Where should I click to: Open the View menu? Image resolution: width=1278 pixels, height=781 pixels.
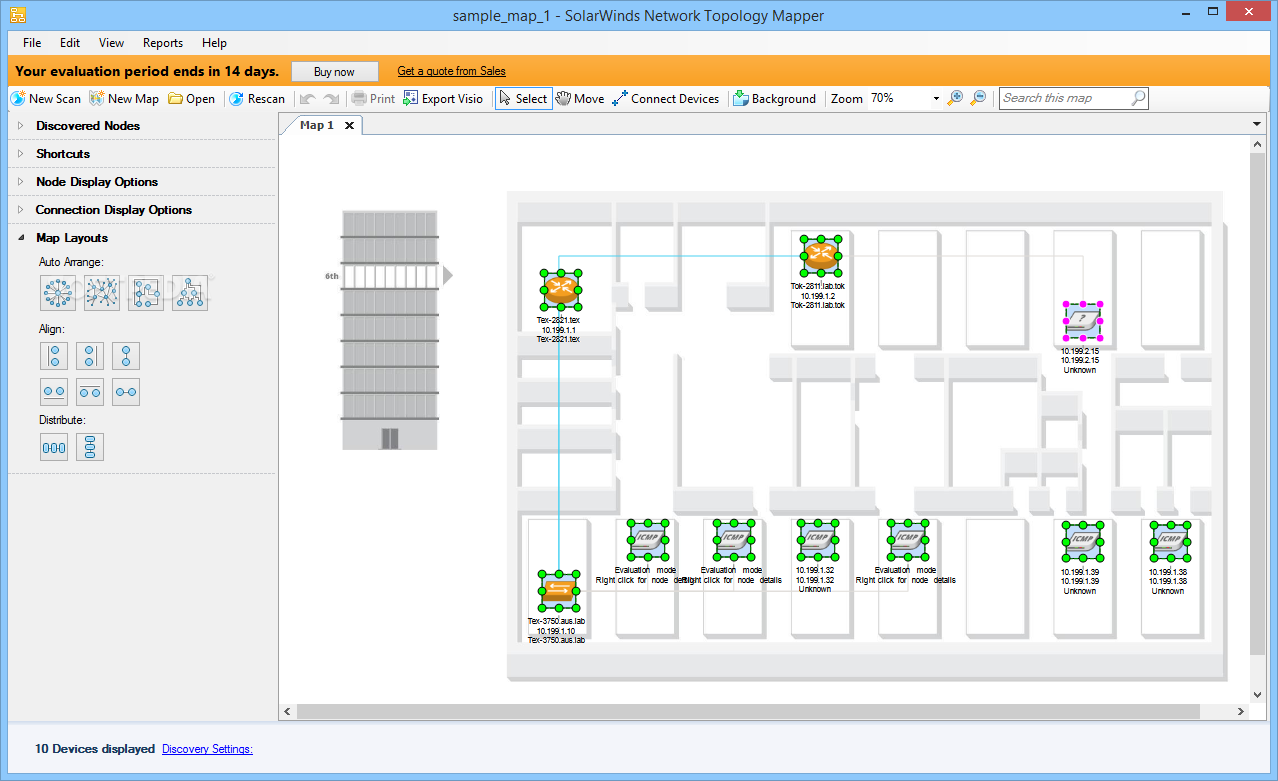pos(112,43)
